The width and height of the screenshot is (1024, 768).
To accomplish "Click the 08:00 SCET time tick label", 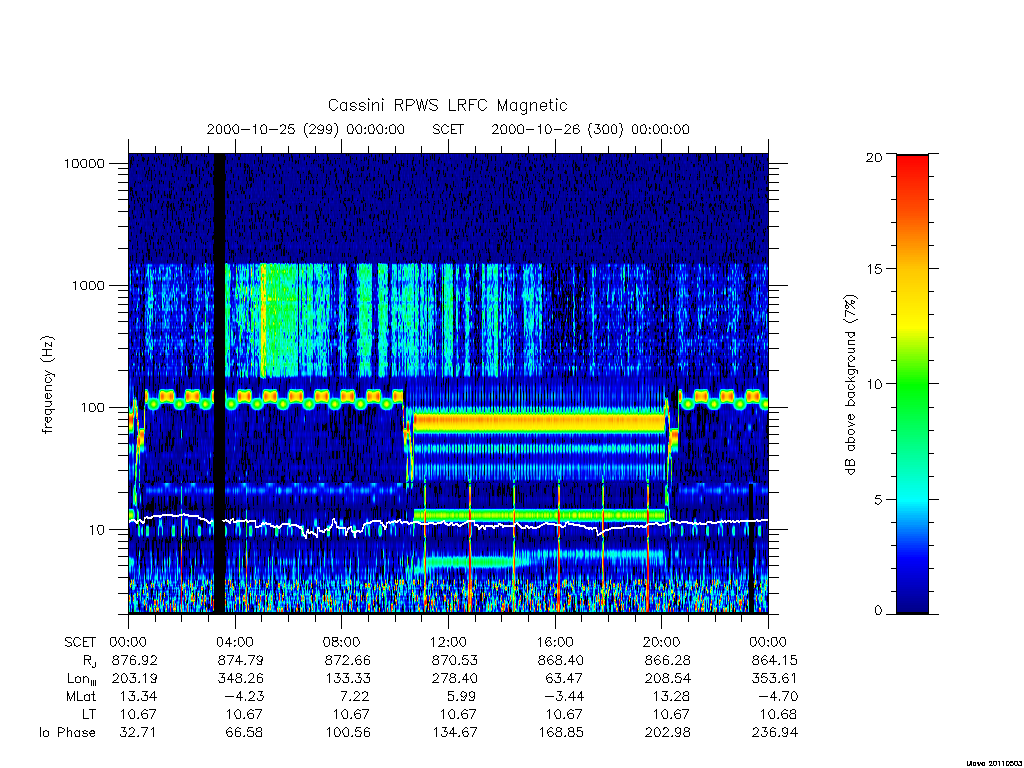I will pyautogui.click(x=342, y=642).
